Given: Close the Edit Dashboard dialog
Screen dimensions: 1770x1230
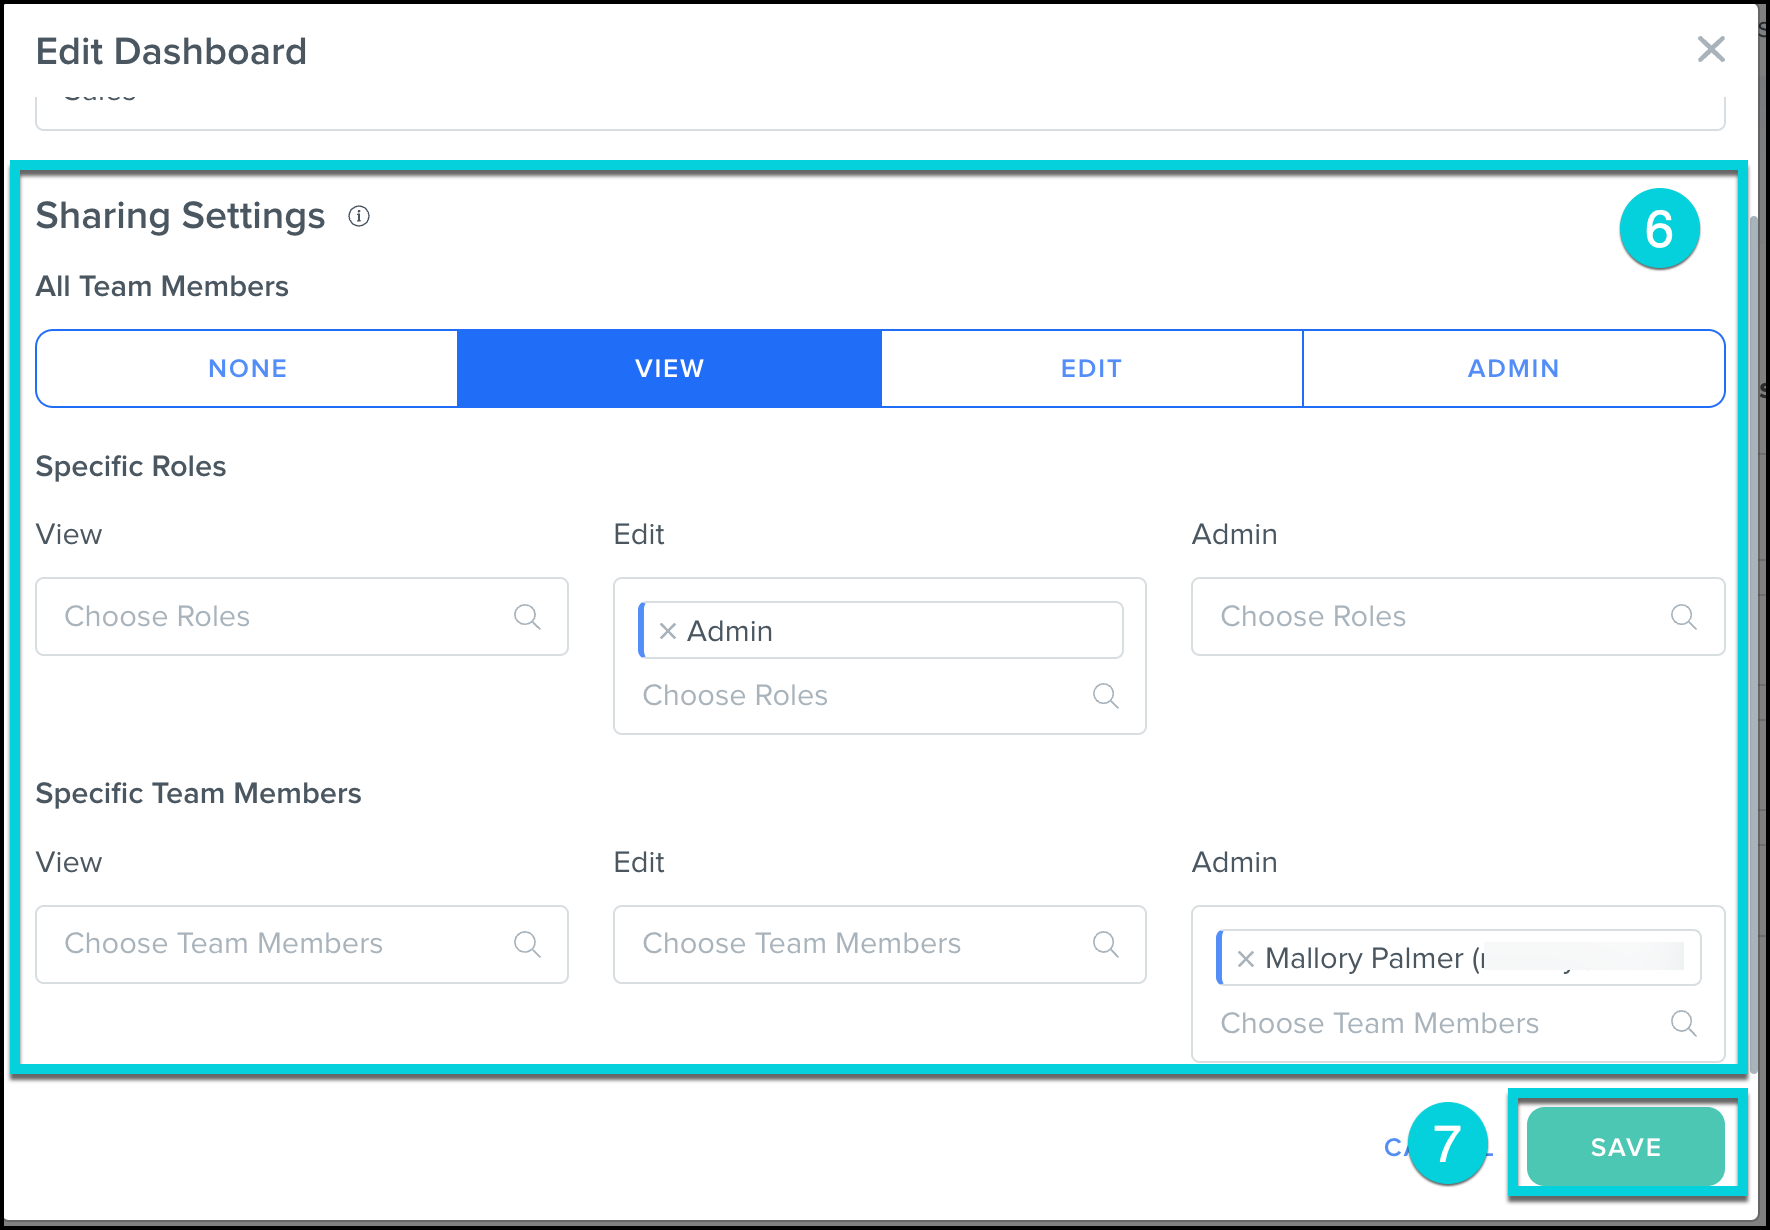Looking at the screenshot, I should coord(1711,49).
